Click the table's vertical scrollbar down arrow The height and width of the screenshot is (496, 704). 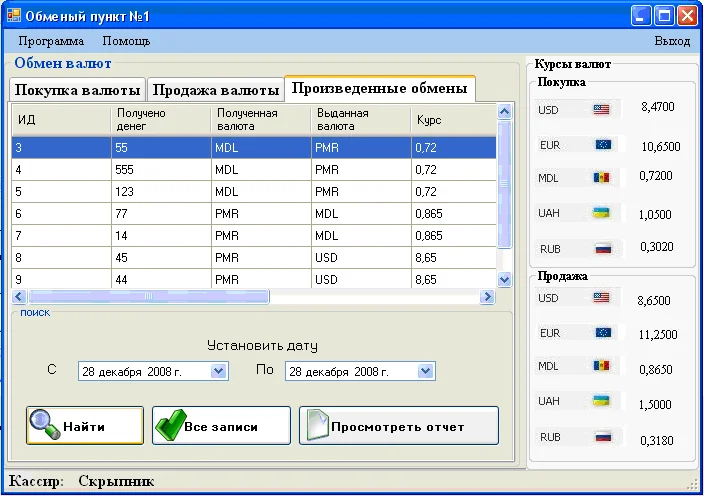(x=504, y=281)
